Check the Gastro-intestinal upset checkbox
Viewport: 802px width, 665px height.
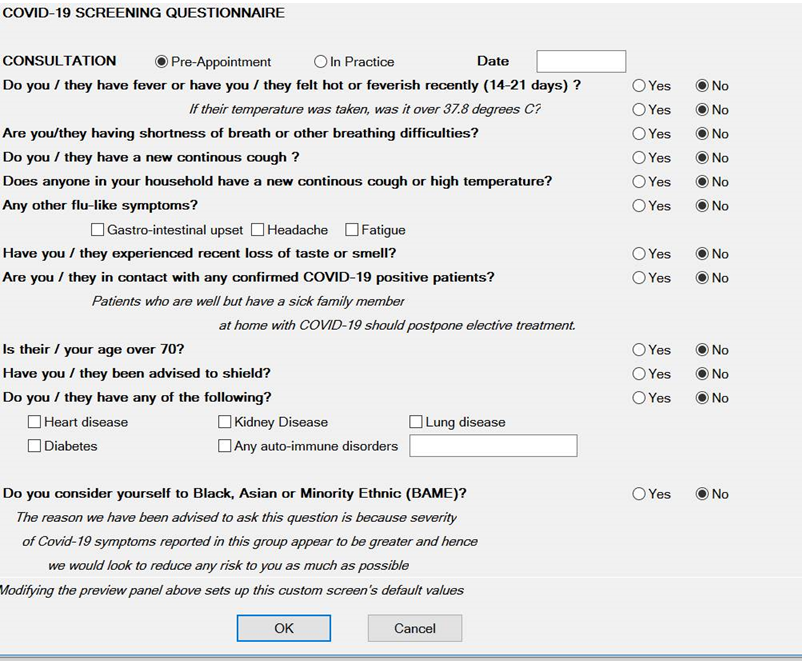coord(98,229)
